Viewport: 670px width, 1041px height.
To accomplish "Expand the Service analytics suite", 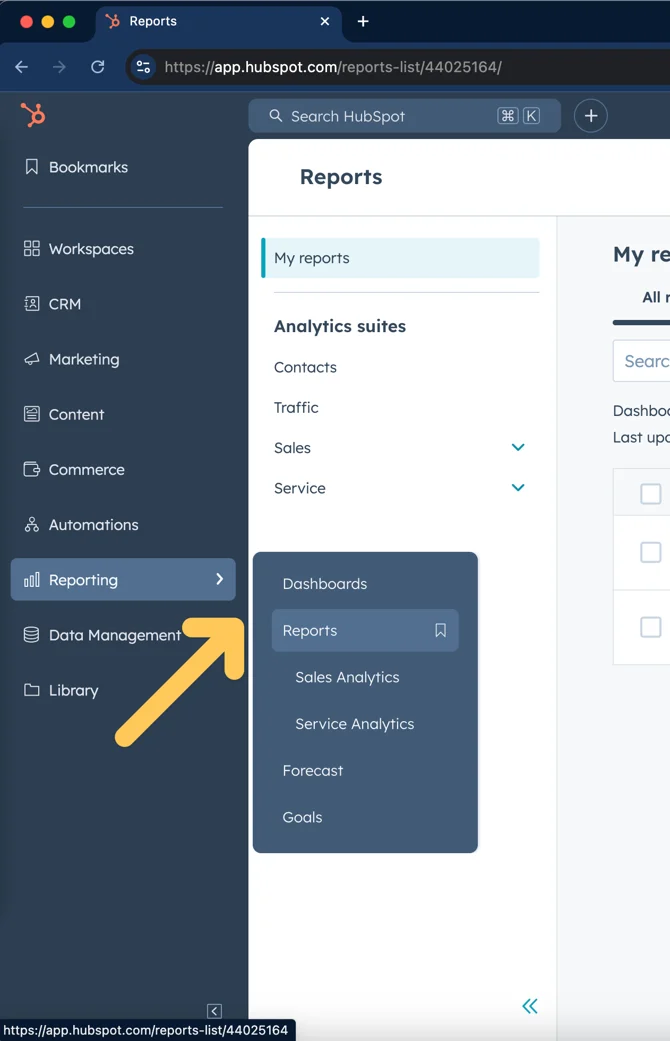I will coord(518,488).
